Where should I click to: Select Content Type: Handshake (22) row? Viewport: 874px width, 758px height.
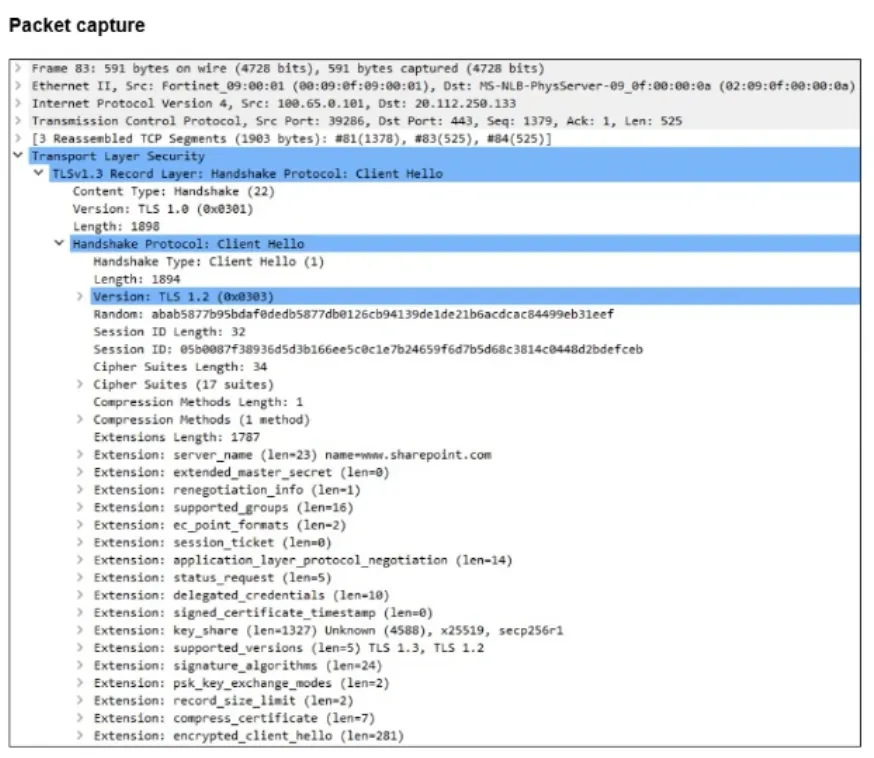coord(465,191)
